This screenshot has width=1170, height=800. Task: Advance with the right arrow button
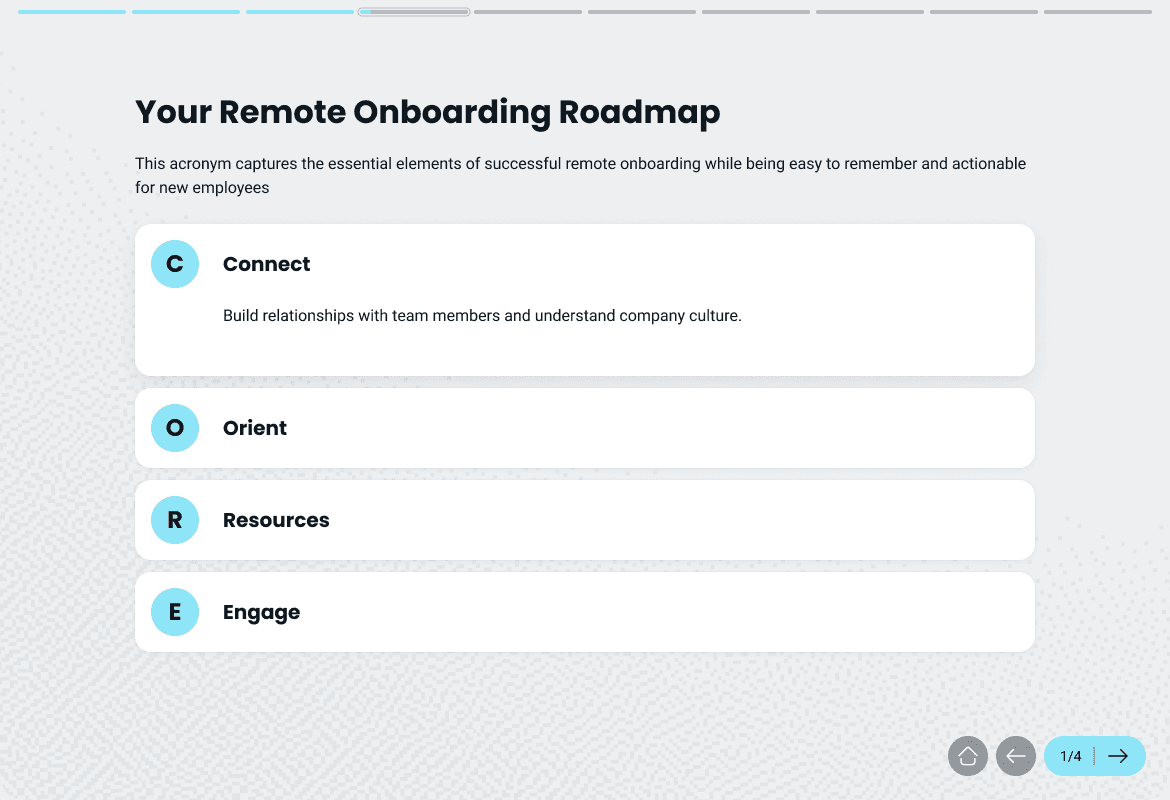(1118, 756)
